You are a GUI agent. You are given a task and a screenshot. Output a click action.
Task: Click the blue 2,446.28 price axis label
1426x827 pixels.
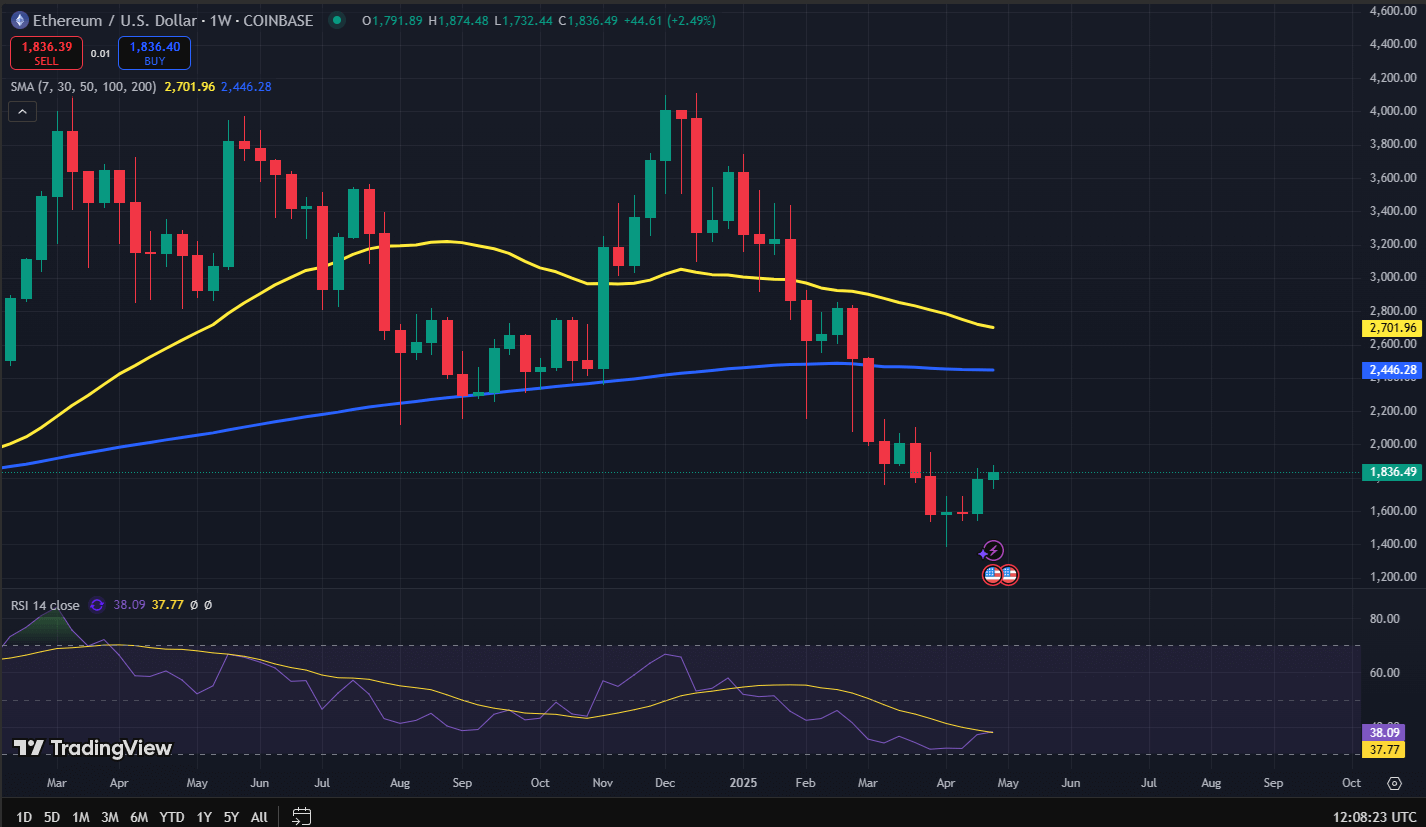click(1391, 370)
